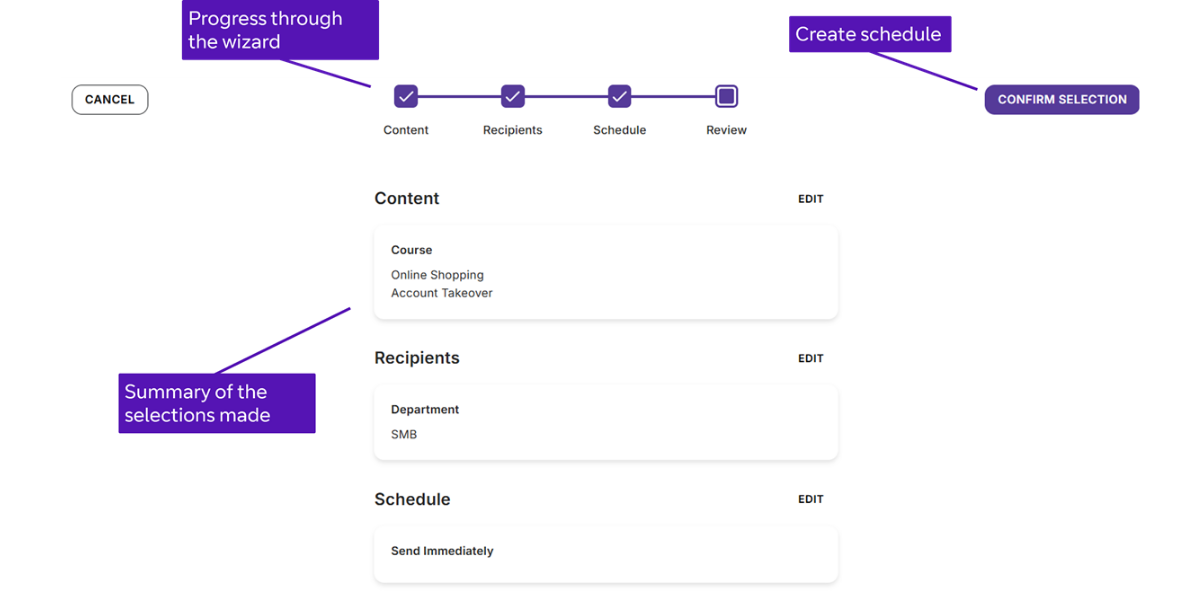The height and width of the screenshot is (600, 1200).
Task: Open EDIT for the Schedule section
Action: click(810, 498)
